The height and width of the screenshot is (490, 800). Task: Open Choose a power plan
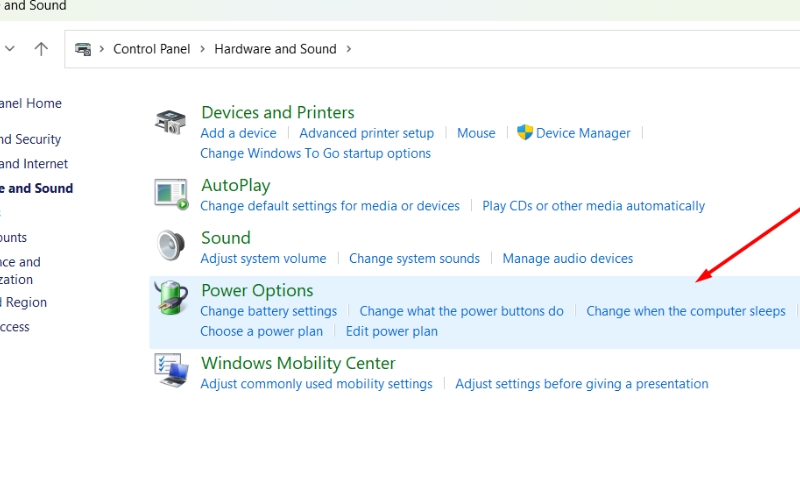(x=262, y=332)
